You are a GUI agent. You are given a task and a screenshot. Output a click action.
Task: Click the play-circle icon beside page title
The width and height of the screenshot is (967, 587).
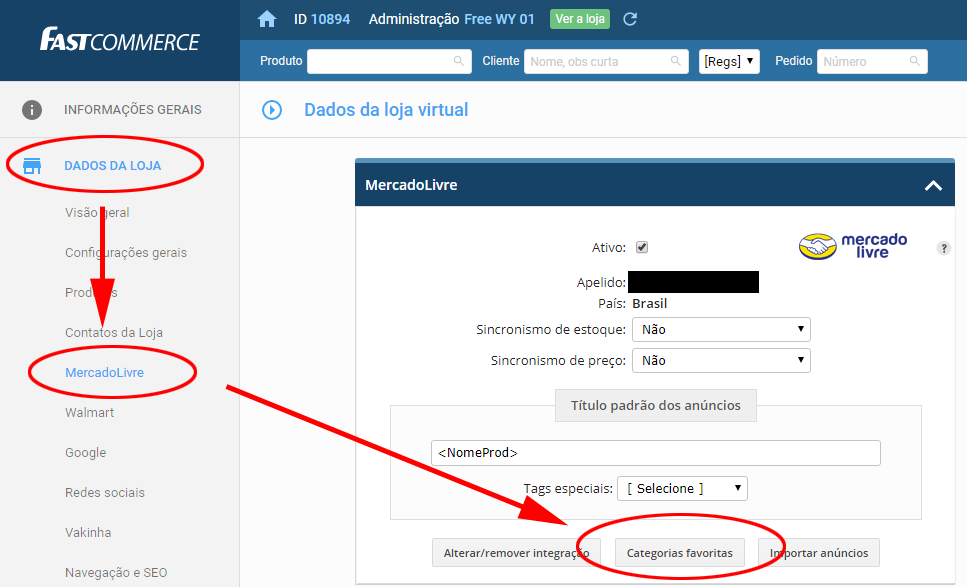click(x=272, y=110)
